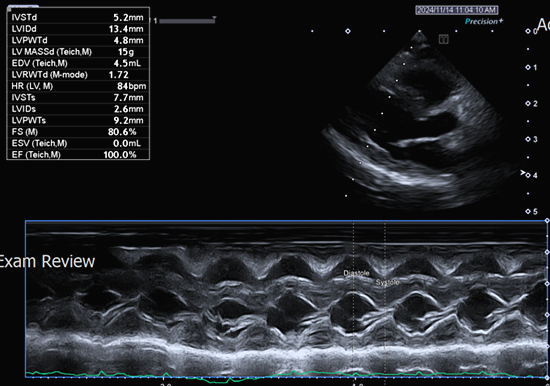Viewport: 550px width, 386px height.
Task: Click the Precision+ imaging indicator
Action: 484,21
